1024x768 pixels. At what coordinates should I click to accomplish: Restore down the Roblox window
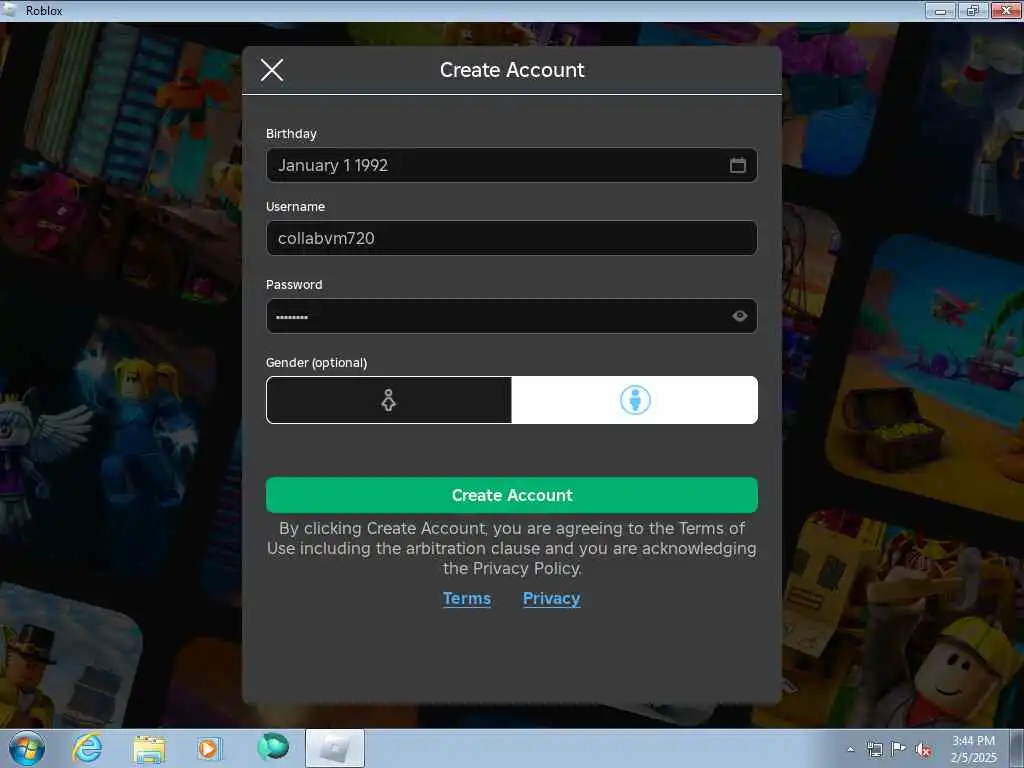pyautogui.click(x=972, y=10)
